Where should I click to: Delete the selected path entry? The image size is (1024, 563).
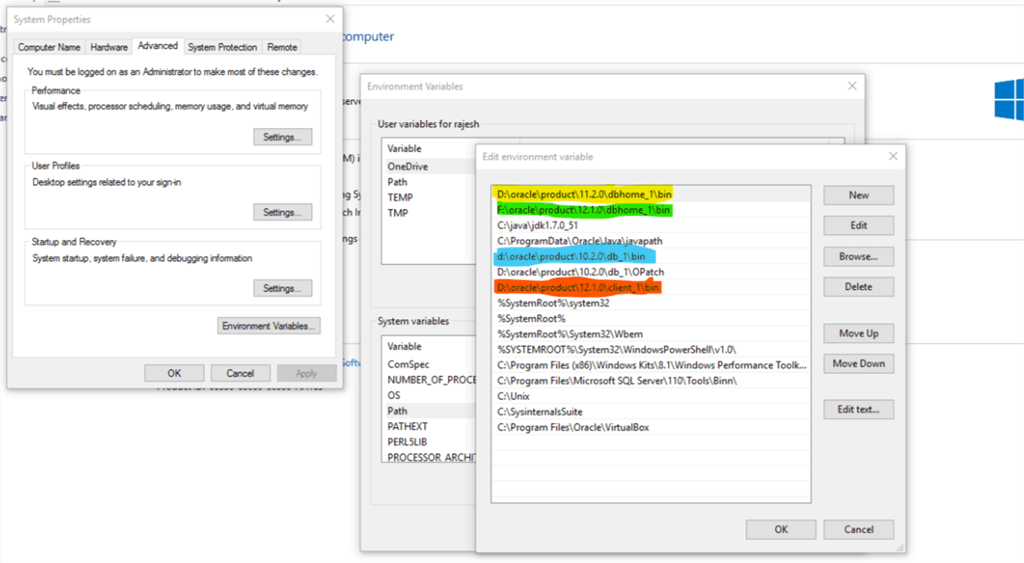tap(858, 287)
